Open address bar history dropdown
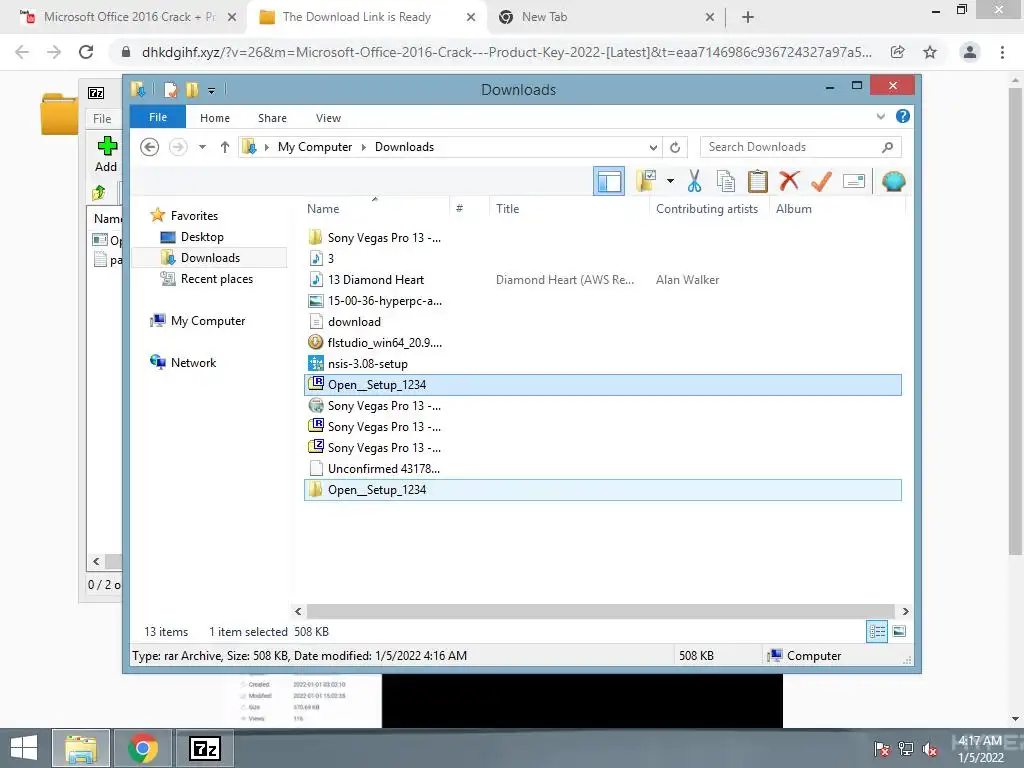This screenshot has height=768, width=1024. point(653,147)
